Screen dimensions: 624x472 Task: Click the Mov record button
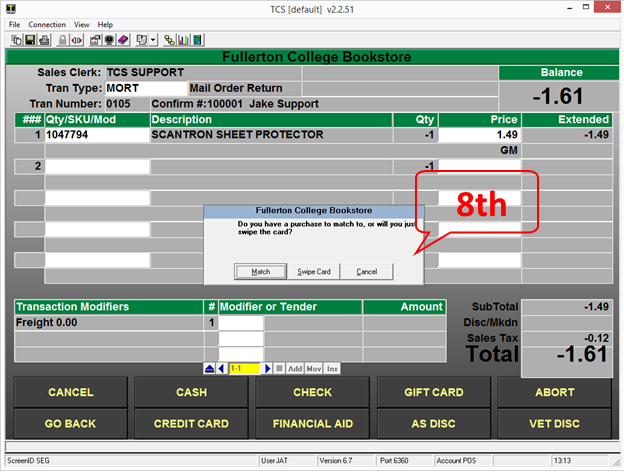pyautogui.click(x=314, y=369)
